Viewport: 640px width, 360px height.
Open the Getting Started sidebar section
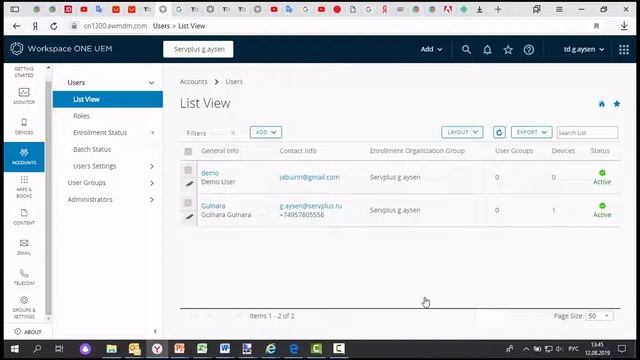point(24,72)
